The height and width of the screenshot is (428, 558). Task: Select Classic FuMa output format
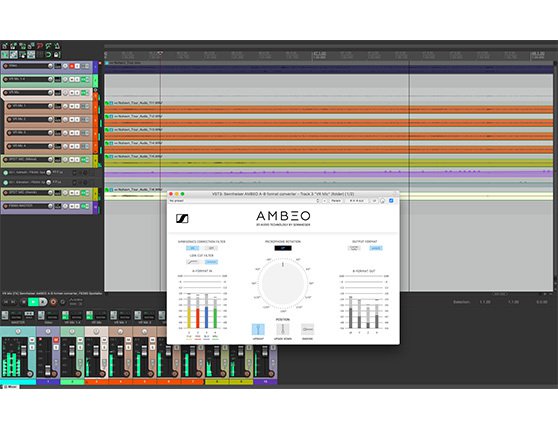click(x=354, y=248)
